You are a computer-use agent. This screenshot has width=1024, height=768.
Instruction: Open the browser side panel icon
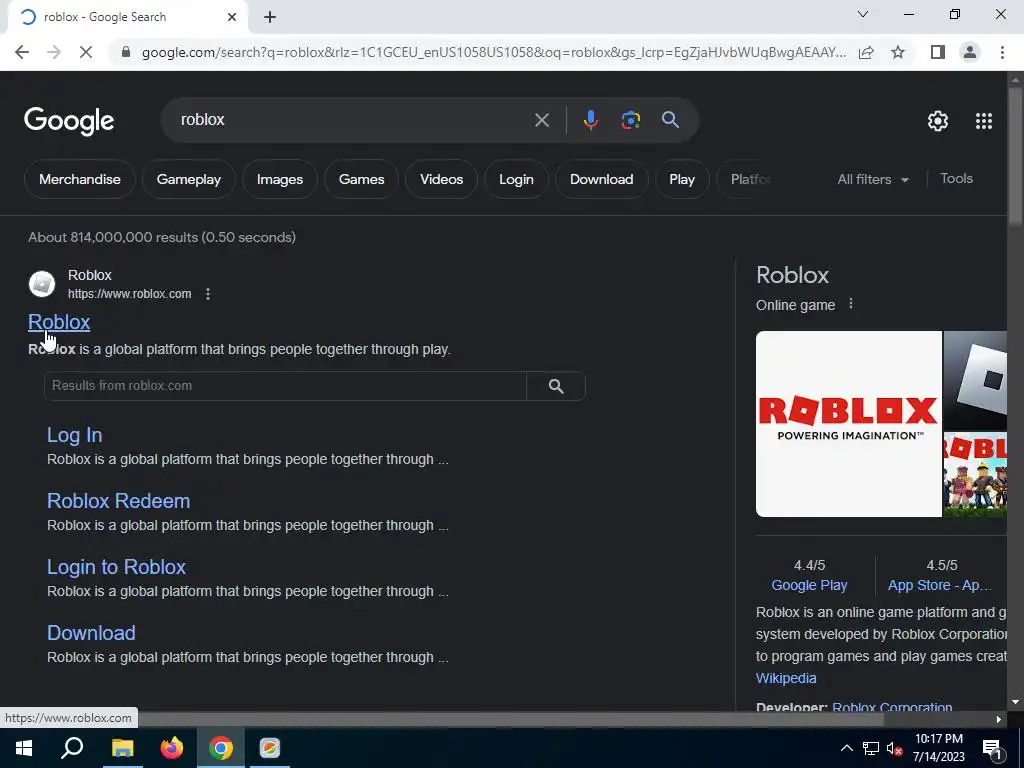[938, 52]
